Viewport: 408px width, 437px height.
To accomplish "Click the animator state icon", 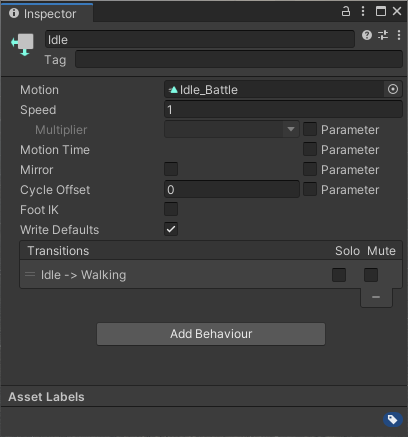I will click(x=23, y=44).
